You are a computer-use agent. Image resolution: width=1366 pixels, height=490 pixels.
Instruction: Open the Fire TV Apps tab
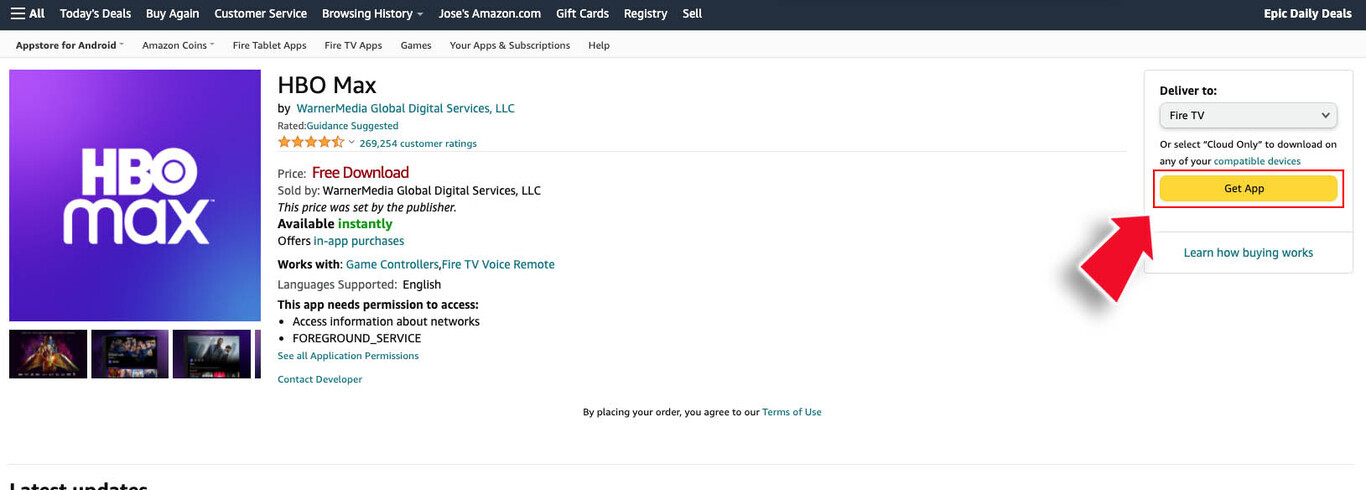click(x=353, y=45)
